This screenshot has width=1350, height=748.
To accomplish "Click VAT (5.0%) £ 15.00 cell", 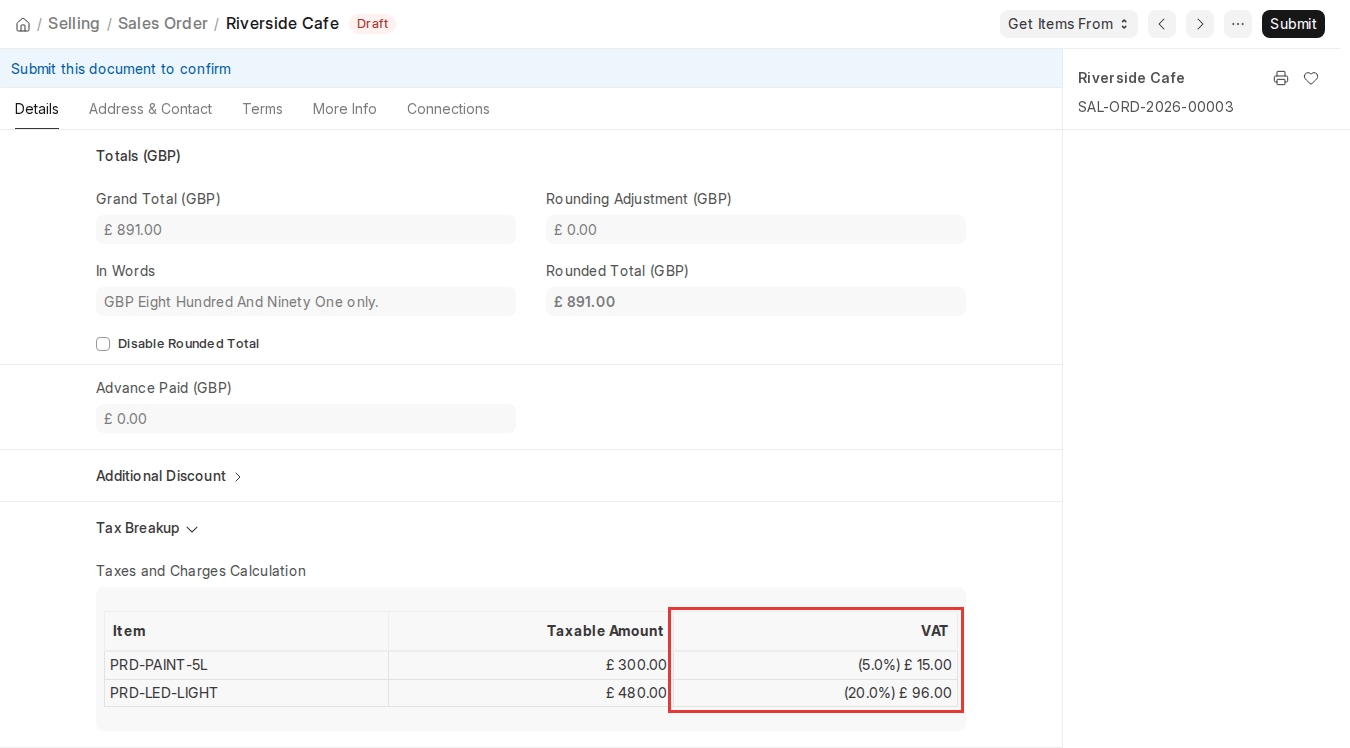I will coord(815,665).
